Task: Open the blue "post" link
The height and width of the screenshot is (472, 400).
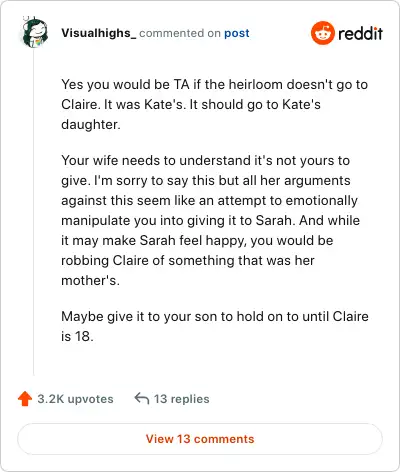Action: tap(237, 33)
